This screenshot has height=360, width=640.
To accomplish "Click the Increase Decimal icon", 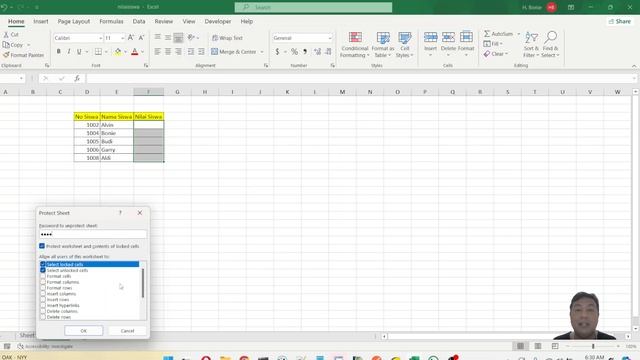I will click(x=317, y=51).
